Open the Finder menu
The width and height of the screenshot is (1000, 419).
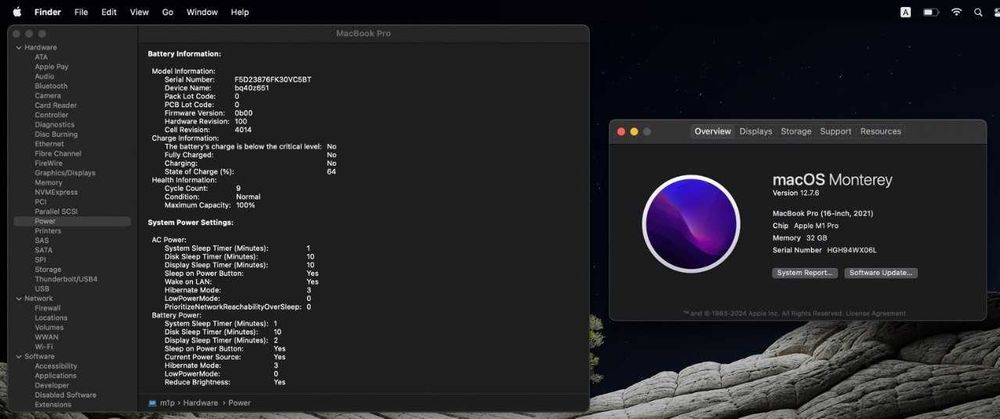pyautogui.click(x=47, y=12)
